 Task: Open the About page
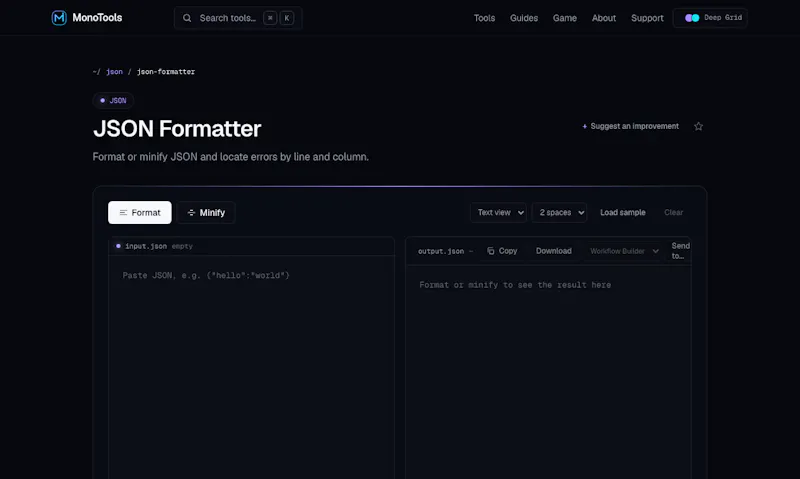pyautogui.click(x=604, y=18)
